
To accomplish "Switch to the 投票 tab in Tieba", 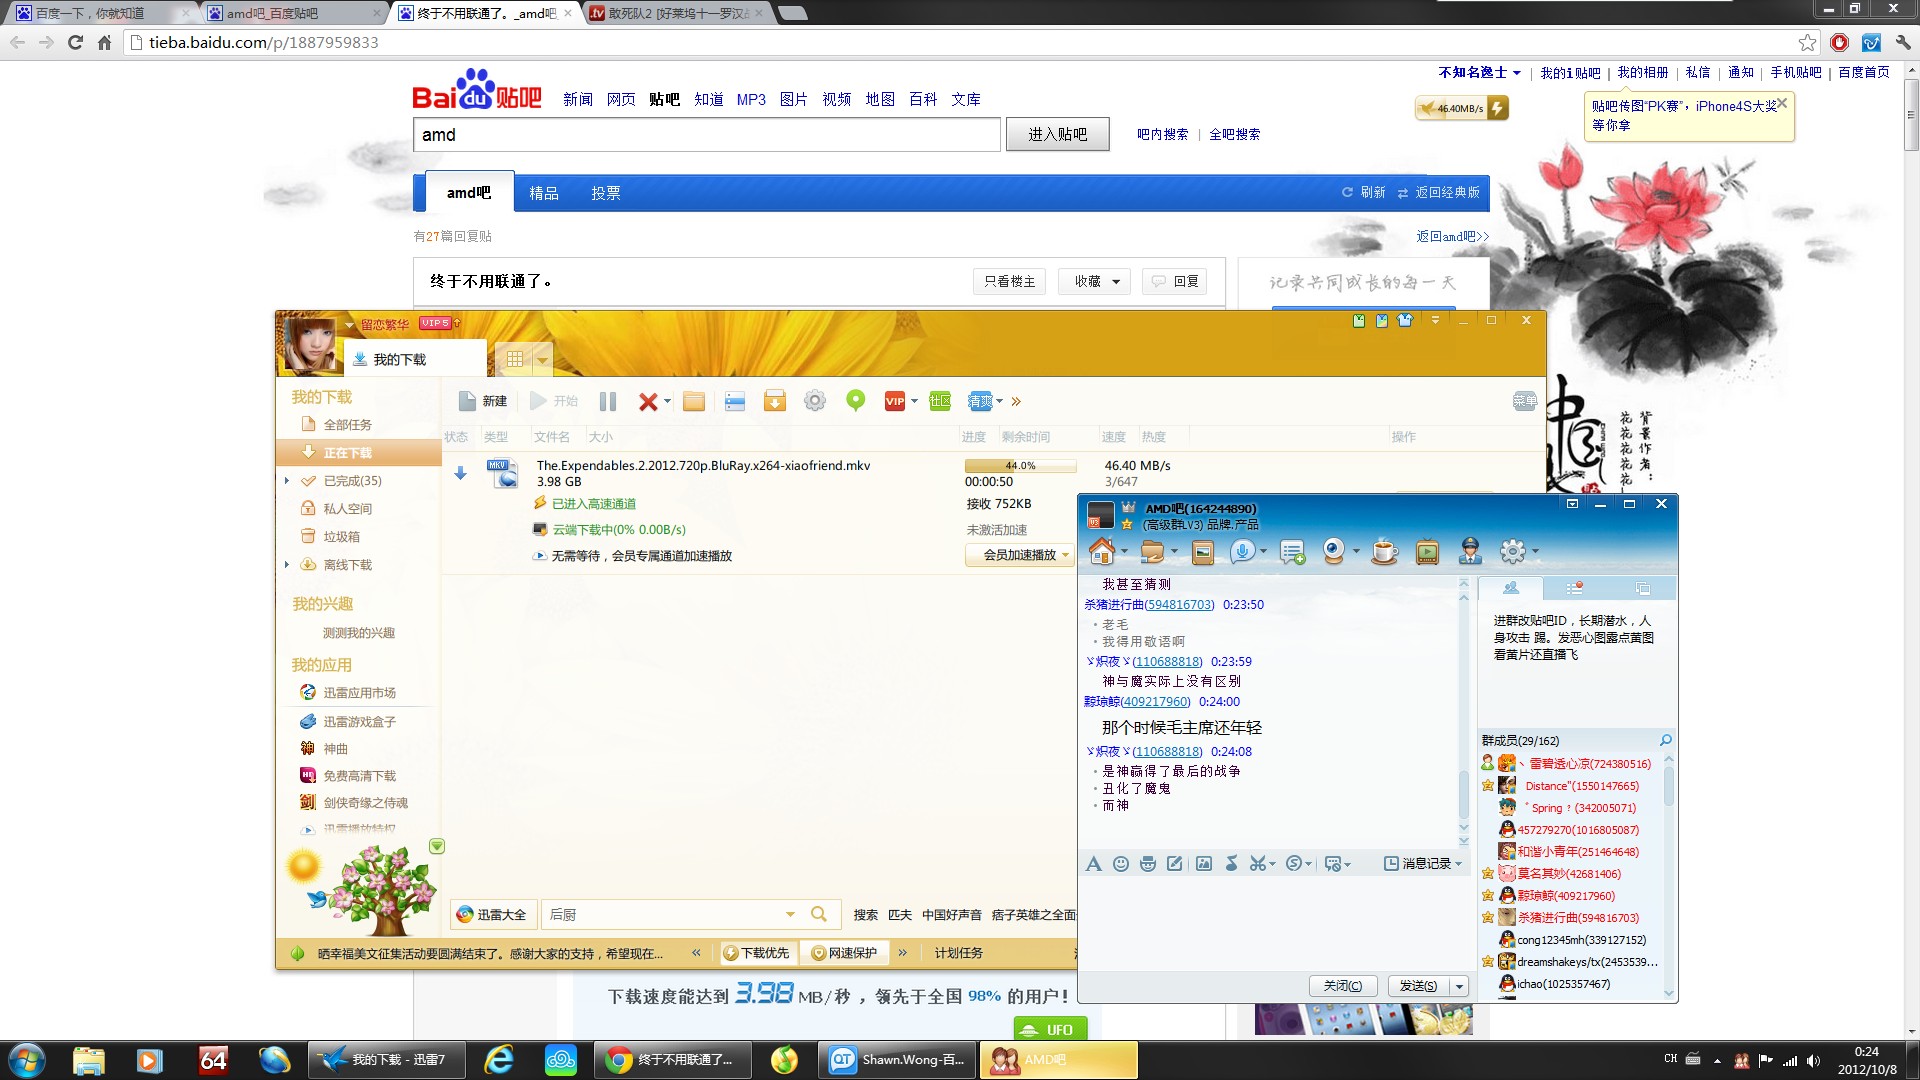I will click(605, 193).
